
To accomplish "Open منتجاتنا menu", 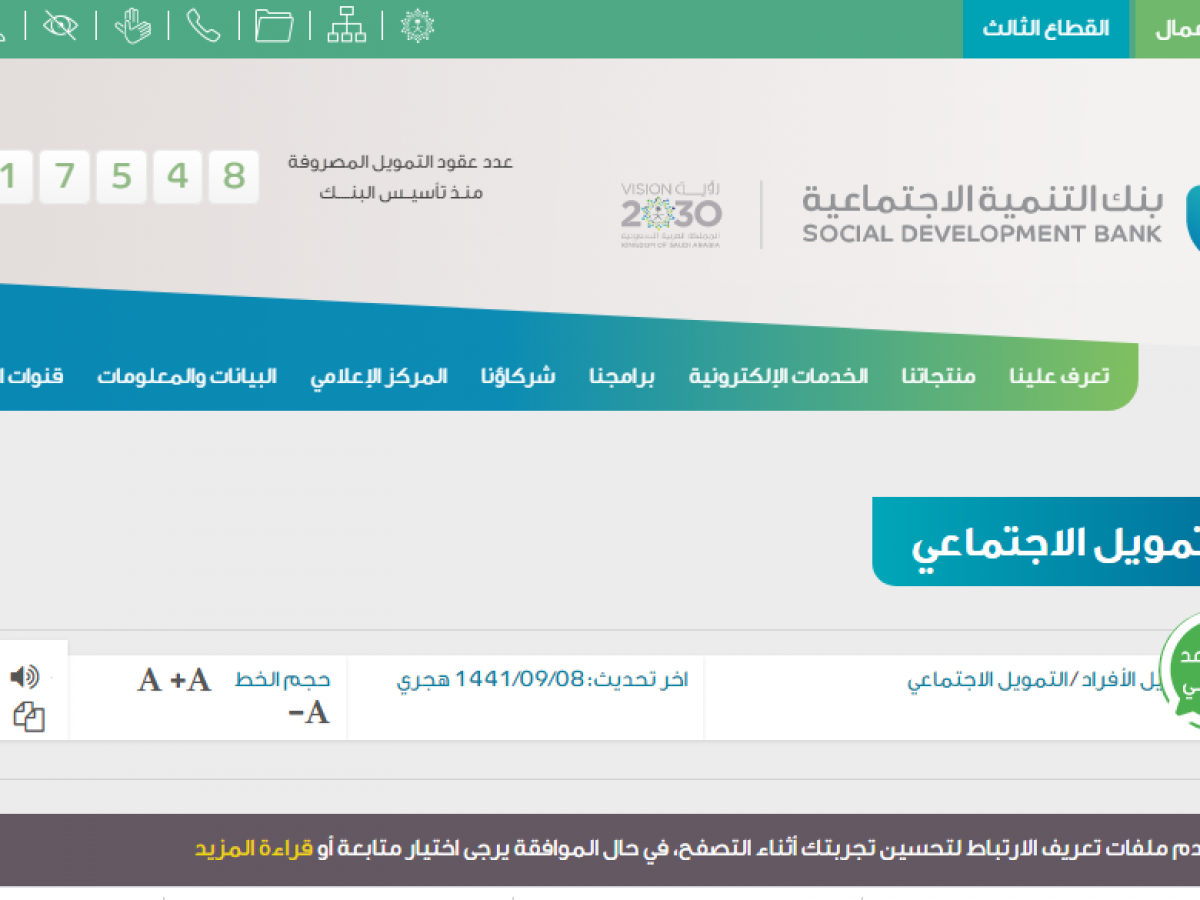I will click(x=938, y=376).
